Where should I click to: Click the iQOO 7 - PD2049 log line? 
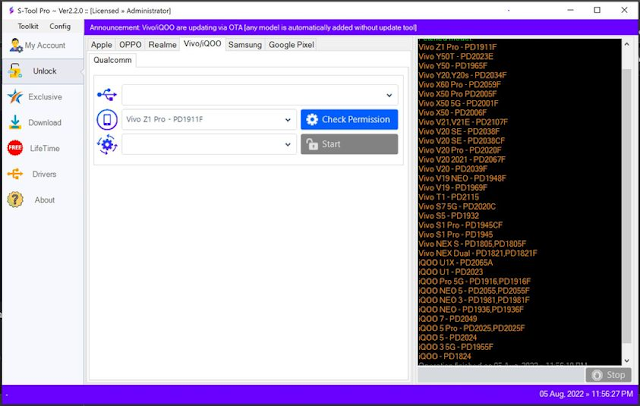click(x=448, y=319)
